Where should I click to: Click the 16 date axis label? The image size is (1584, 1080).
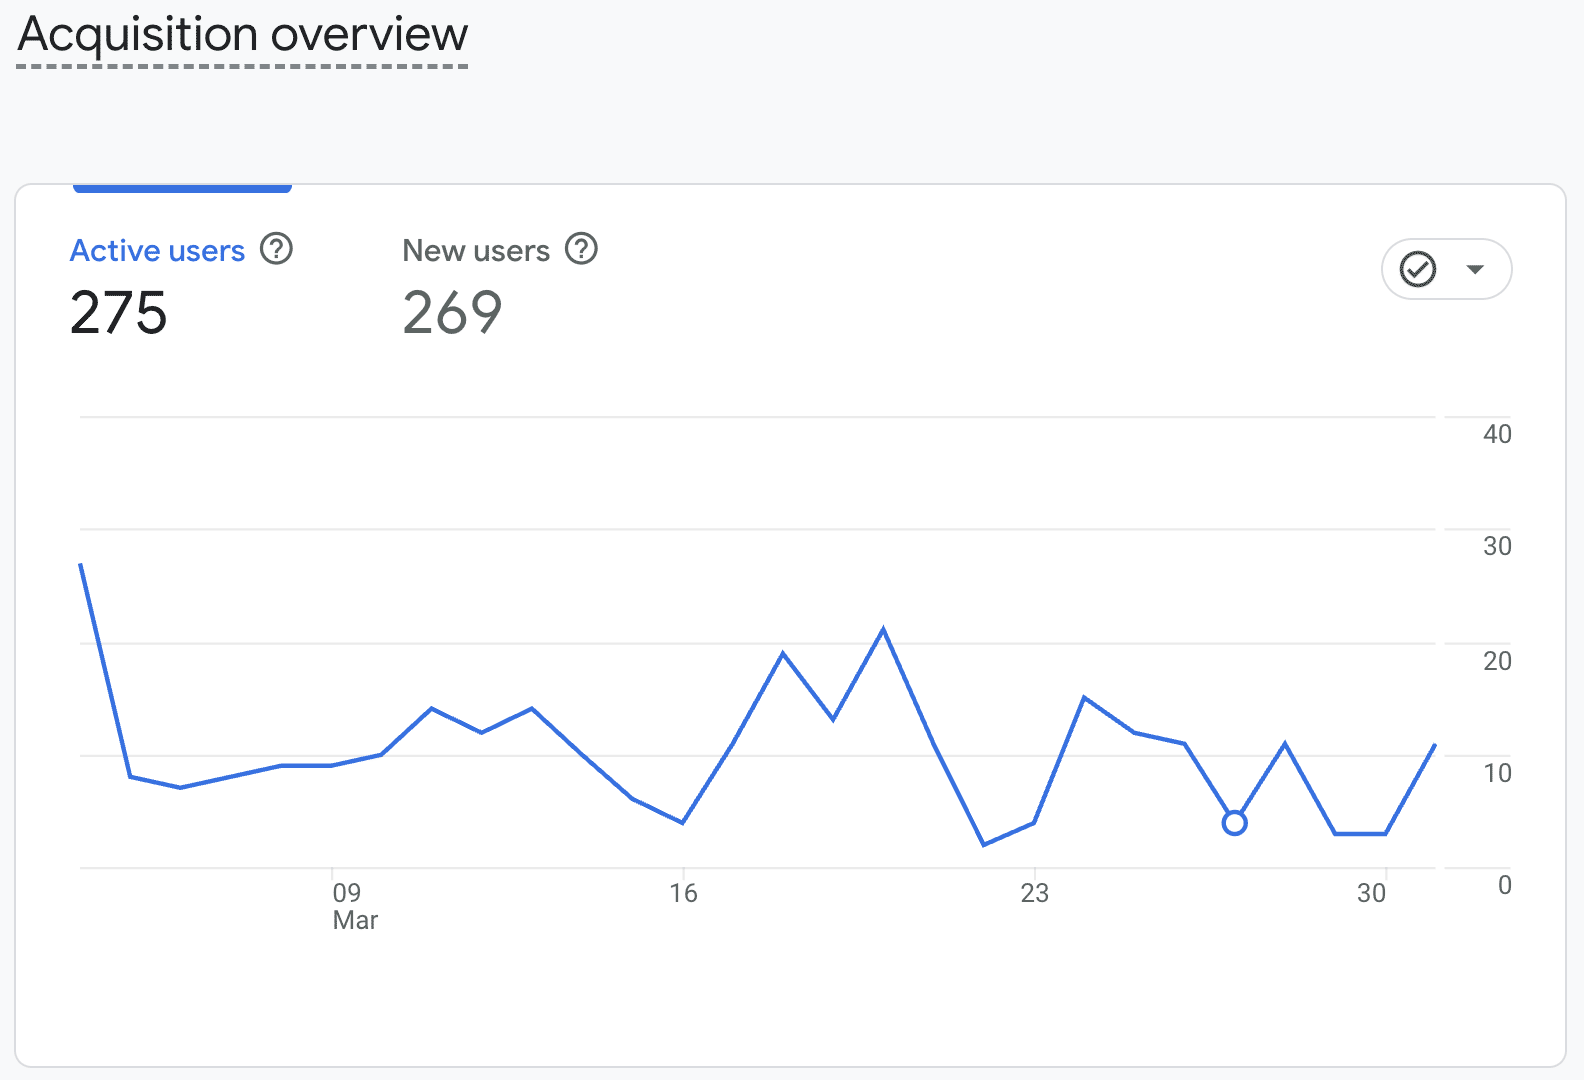click(683, 893)
